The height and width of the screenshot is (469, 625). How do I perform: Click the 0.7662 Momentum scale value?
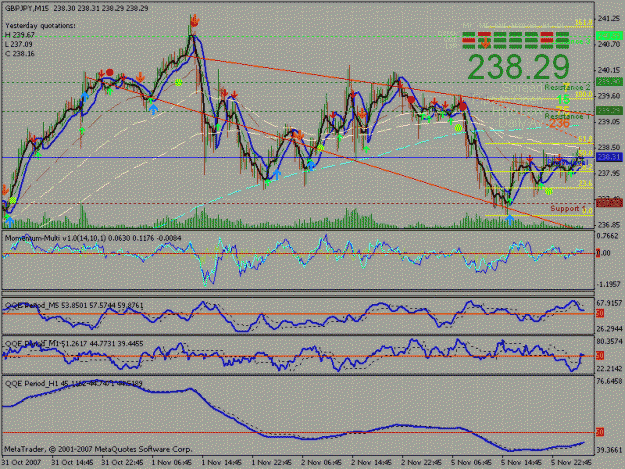pyautogui.click(x=607, y=236)
